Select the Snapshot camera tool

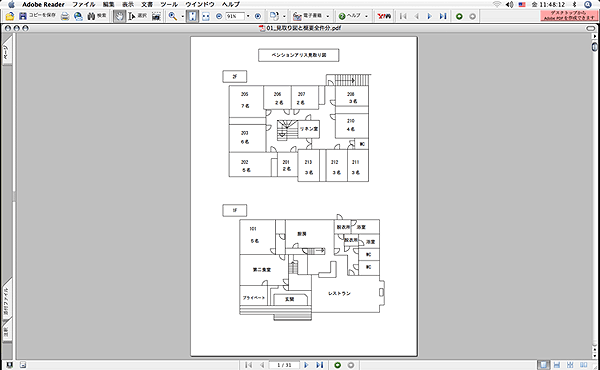(156, 16)
